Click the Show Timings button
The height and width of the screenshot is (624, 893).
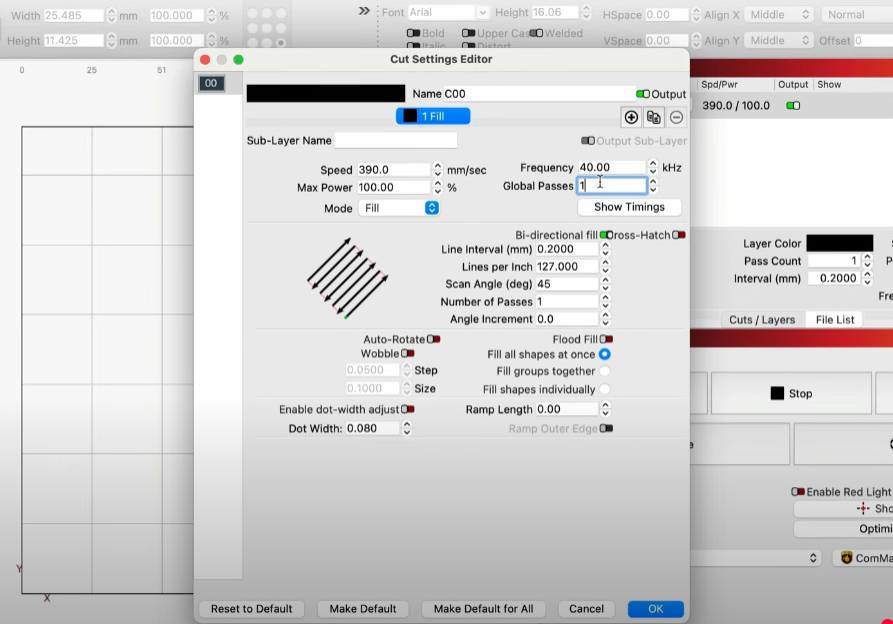coord(629,207)
